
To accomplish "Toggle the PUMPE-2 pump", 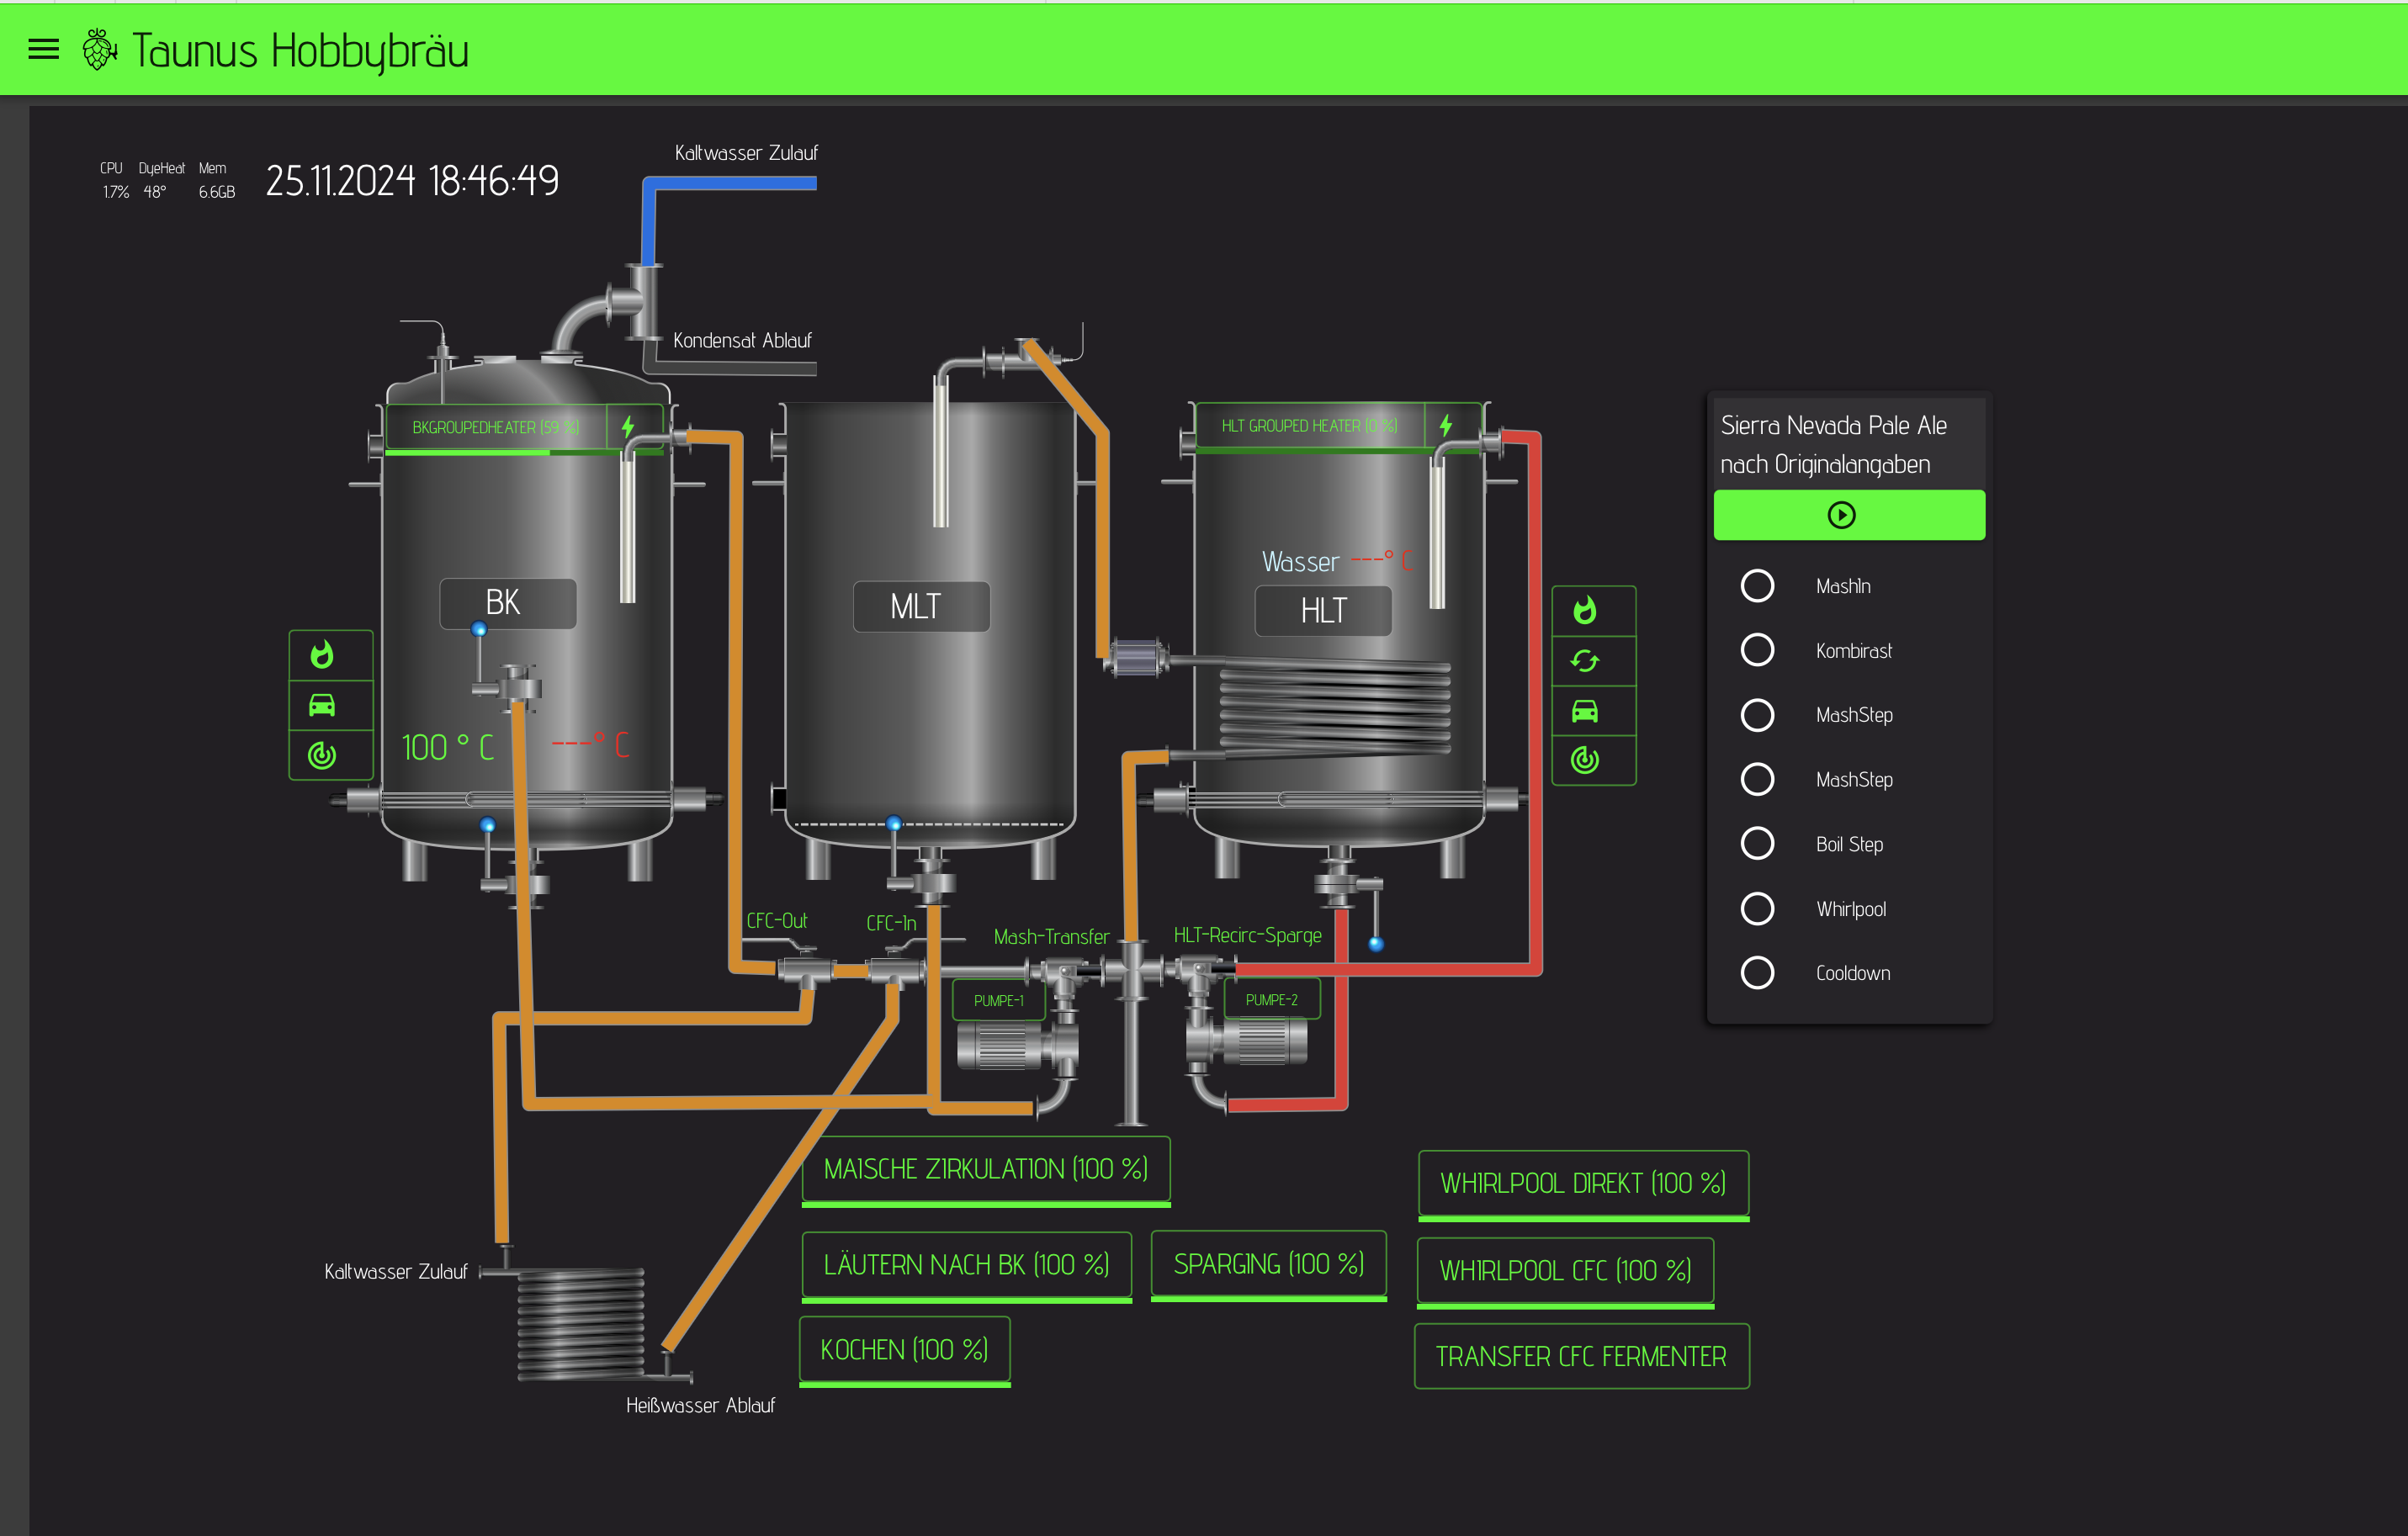I will (x=1271, y=999).
